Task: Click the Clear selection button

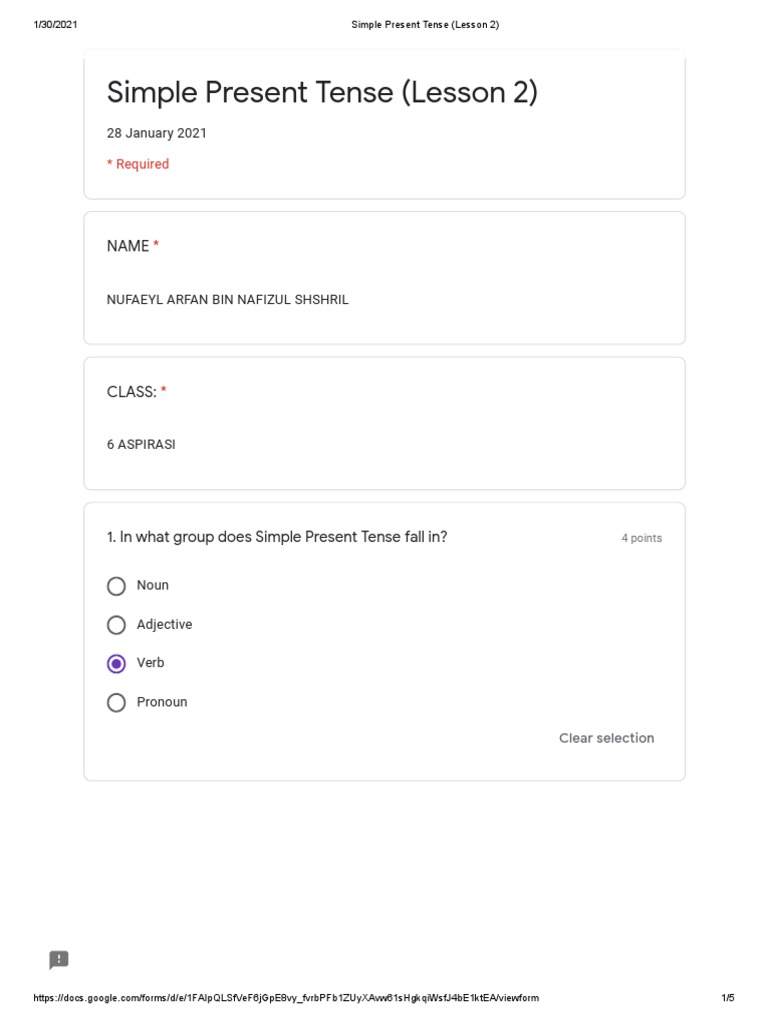Action: point(606,738)
